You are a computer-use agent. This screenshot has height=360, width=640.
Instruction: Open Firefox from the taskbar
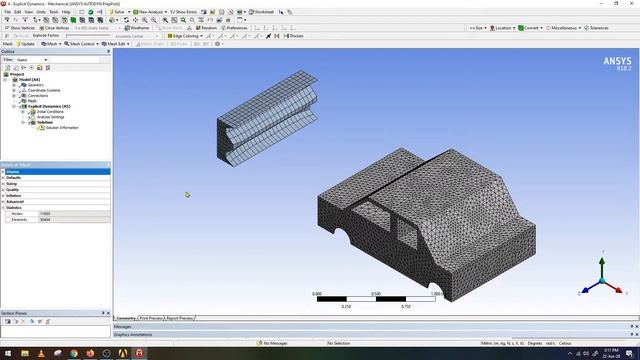point(90,353)
